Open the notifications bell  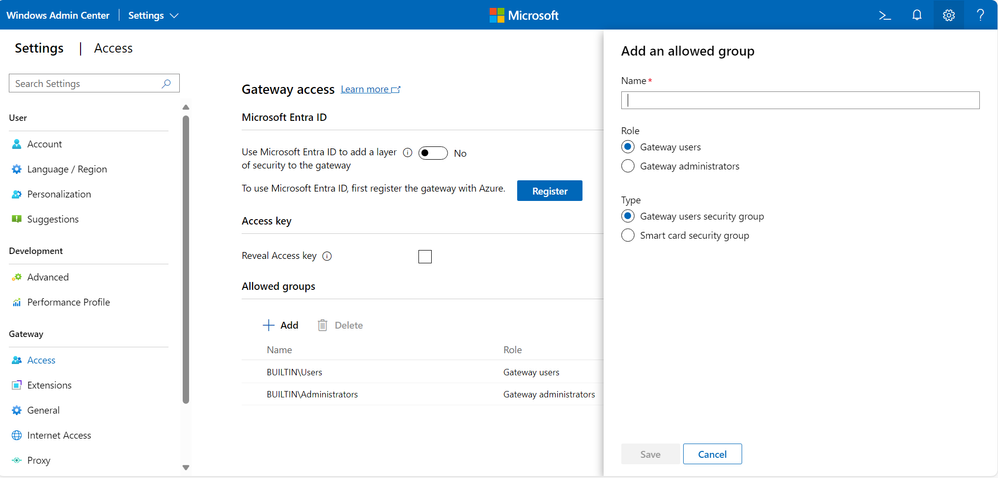click(917, 15)
